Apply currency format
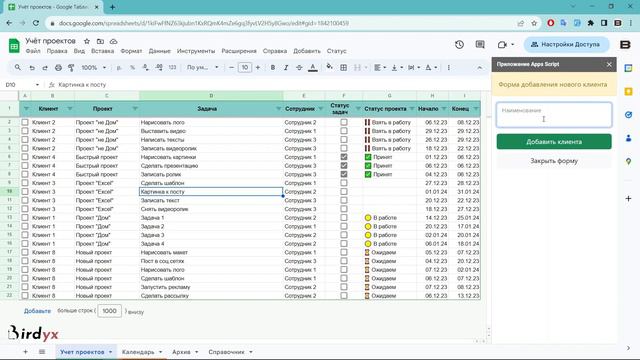This screenshot has height=360, width=640. pos(119,67)
